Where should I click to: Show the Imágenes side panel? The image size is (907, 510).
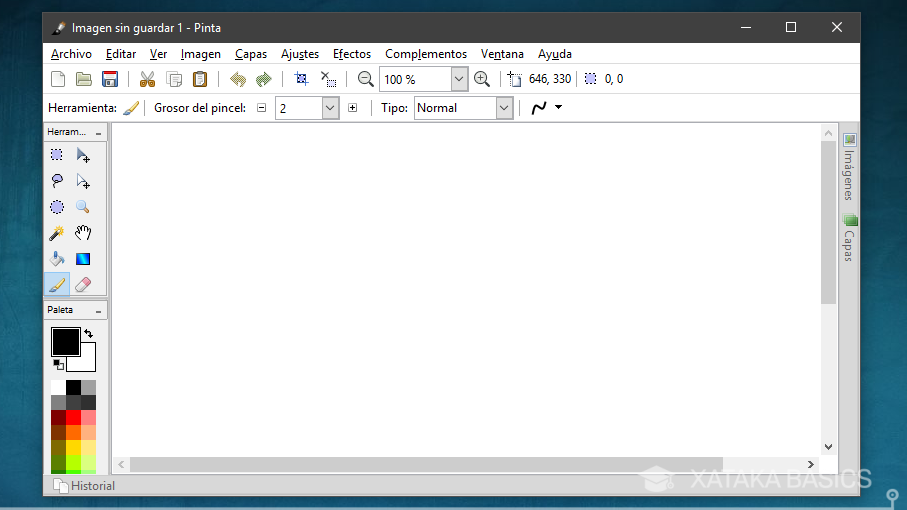[849, 167]
